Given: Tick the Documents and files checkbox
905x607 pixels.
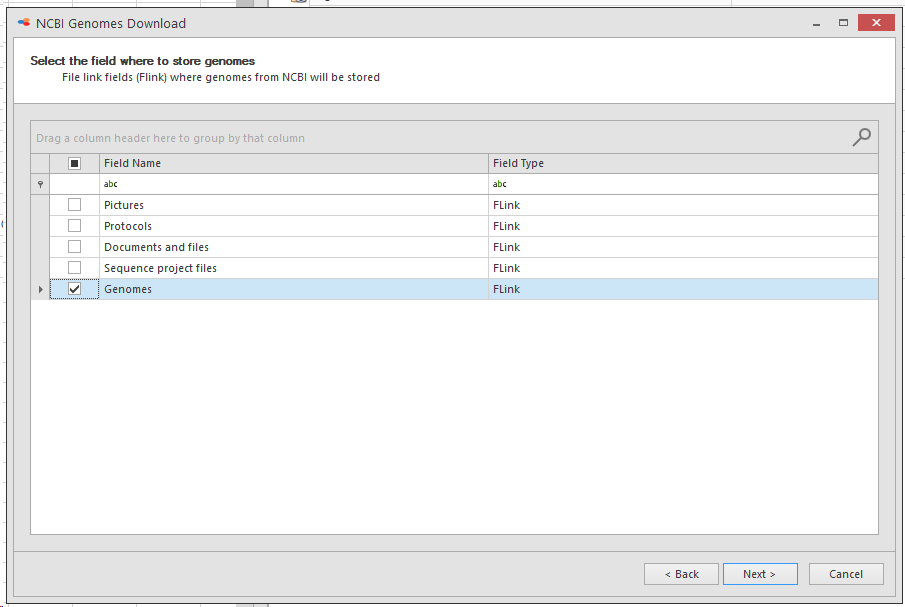Looking at the screenshot, I should tap(74, 247).
